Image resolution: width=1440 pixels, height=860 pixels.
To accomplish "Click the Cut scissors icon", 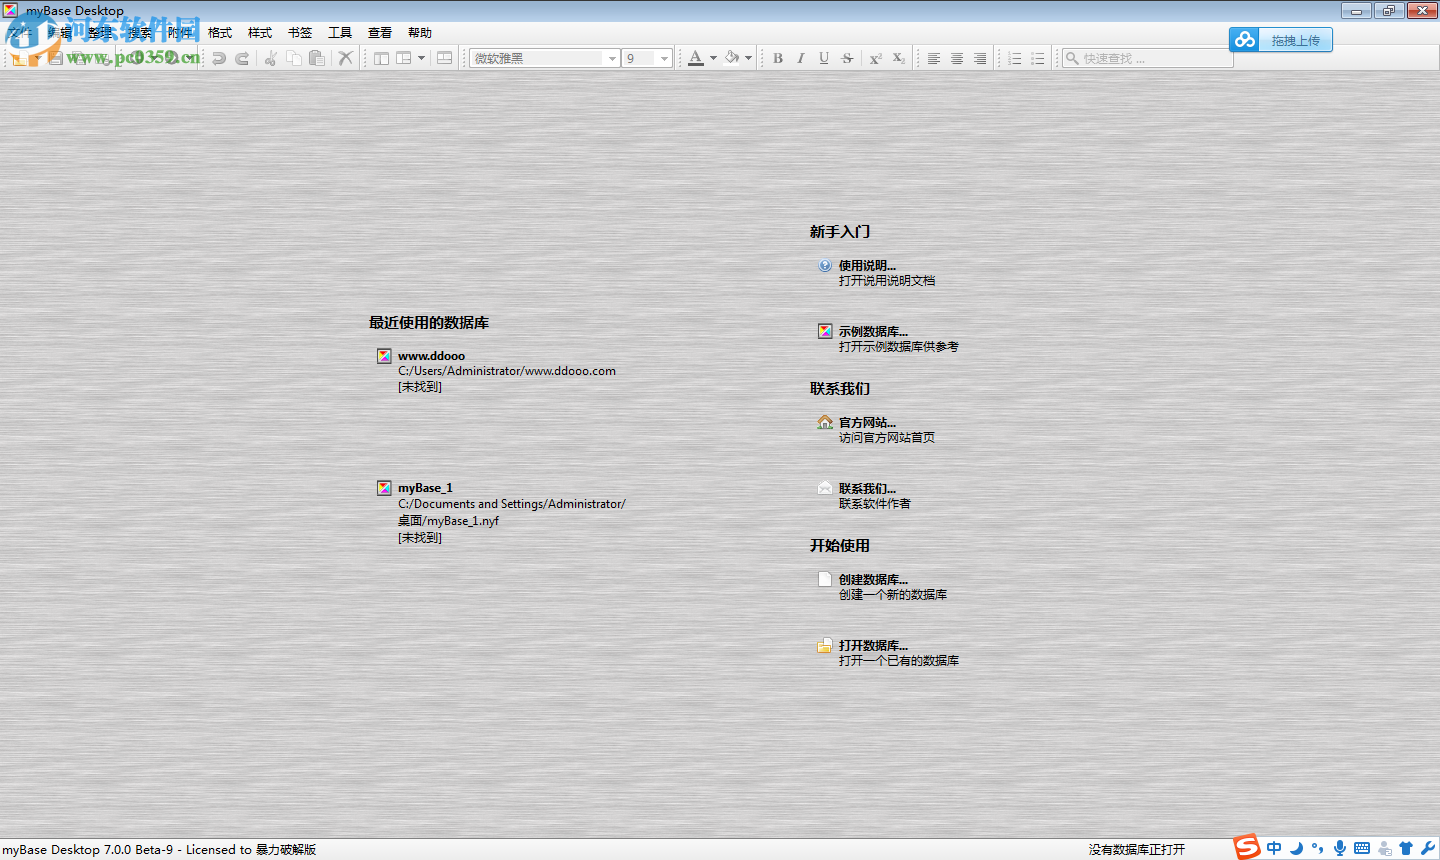I will pos(270,58).
